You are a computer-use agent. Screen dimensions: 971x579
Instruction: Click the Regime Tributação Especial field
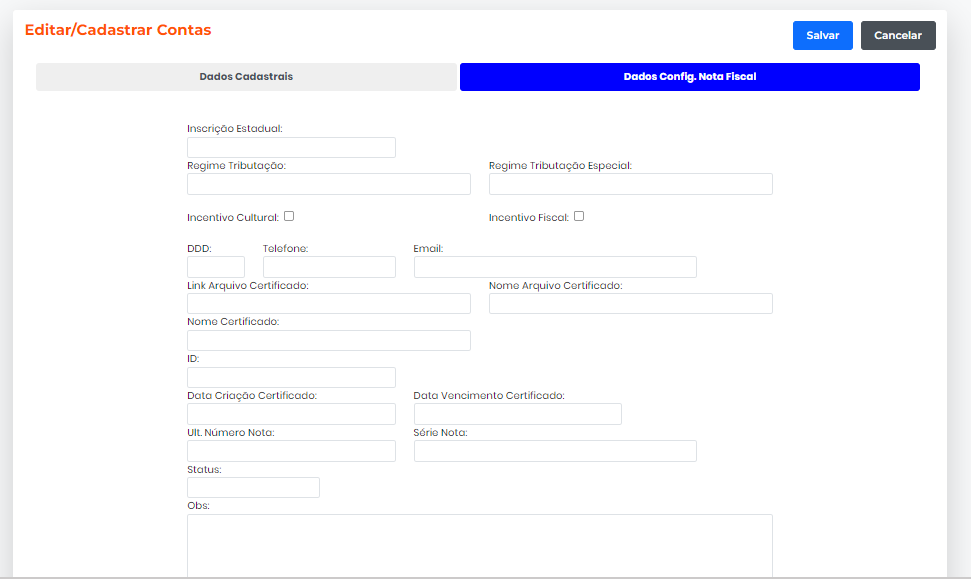point(630,184)
